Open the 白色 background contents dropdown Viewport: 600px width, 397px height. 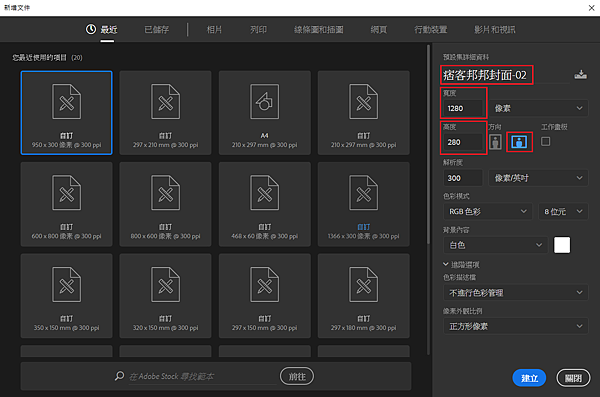(496, 245)
